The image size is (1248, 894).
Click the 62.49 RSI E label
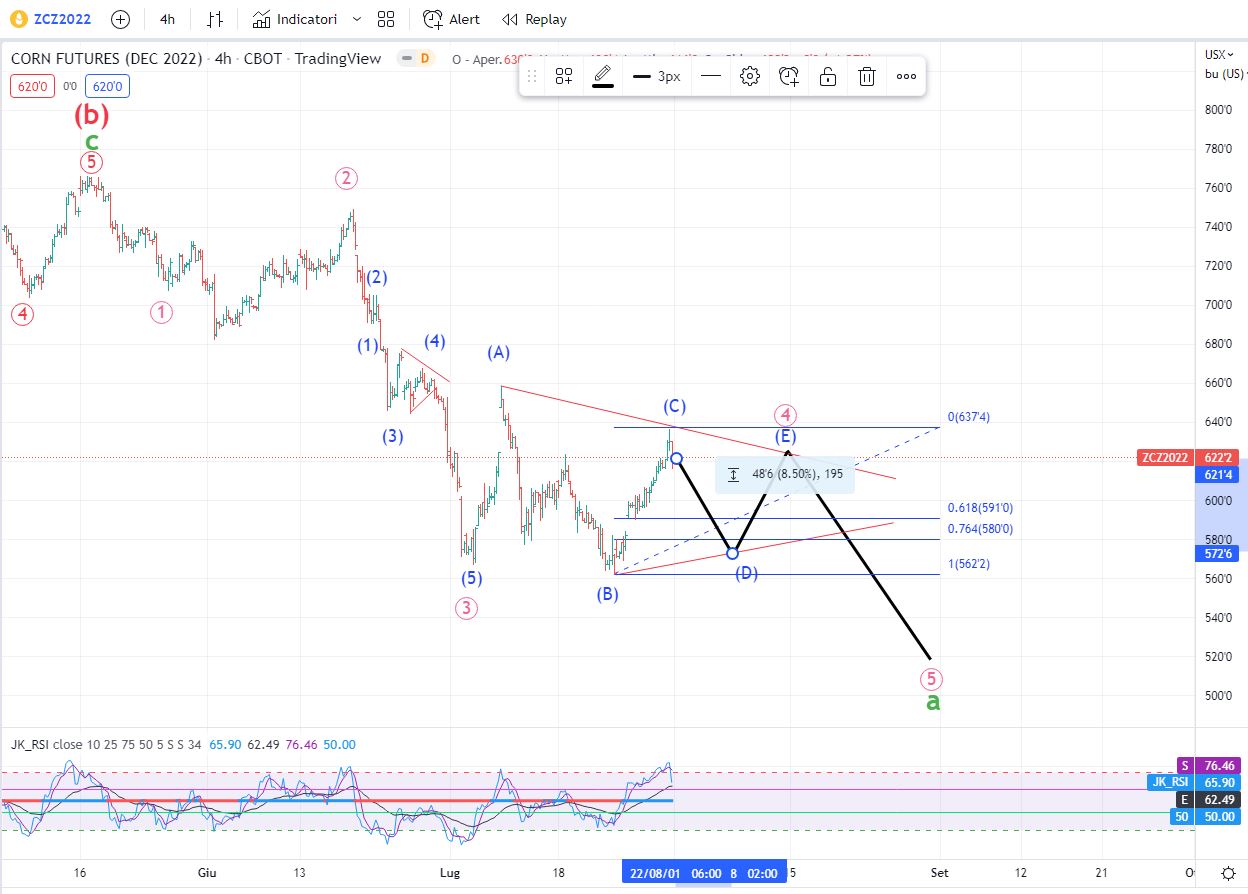click(x=1218, y=799)
